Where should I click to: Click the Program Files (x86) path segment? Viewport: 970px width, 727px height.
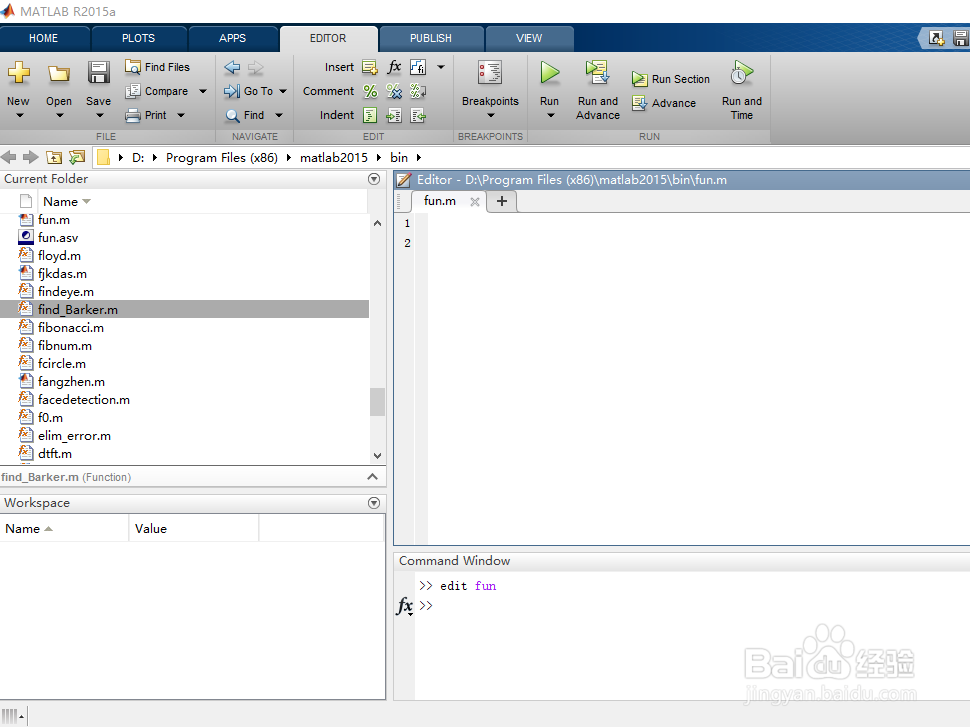(221, 158)
